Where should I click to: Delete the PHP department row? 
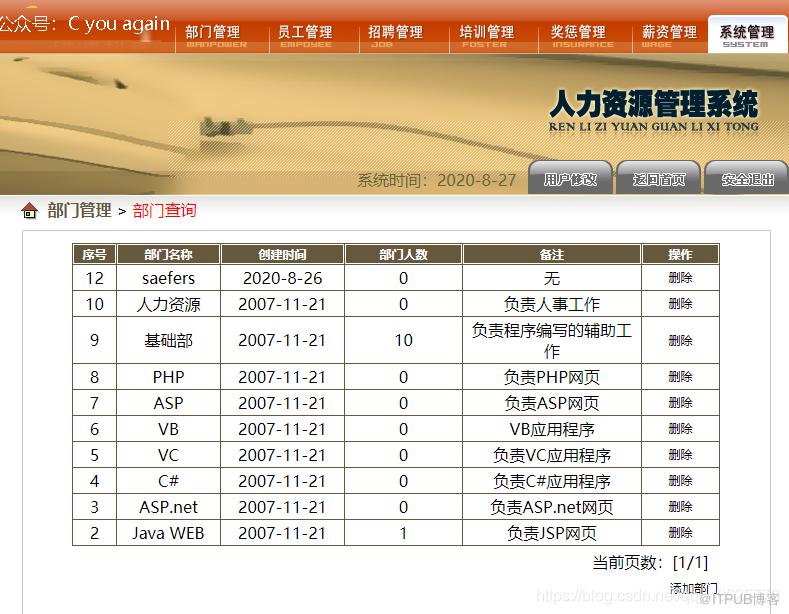(x=680, y=377)
